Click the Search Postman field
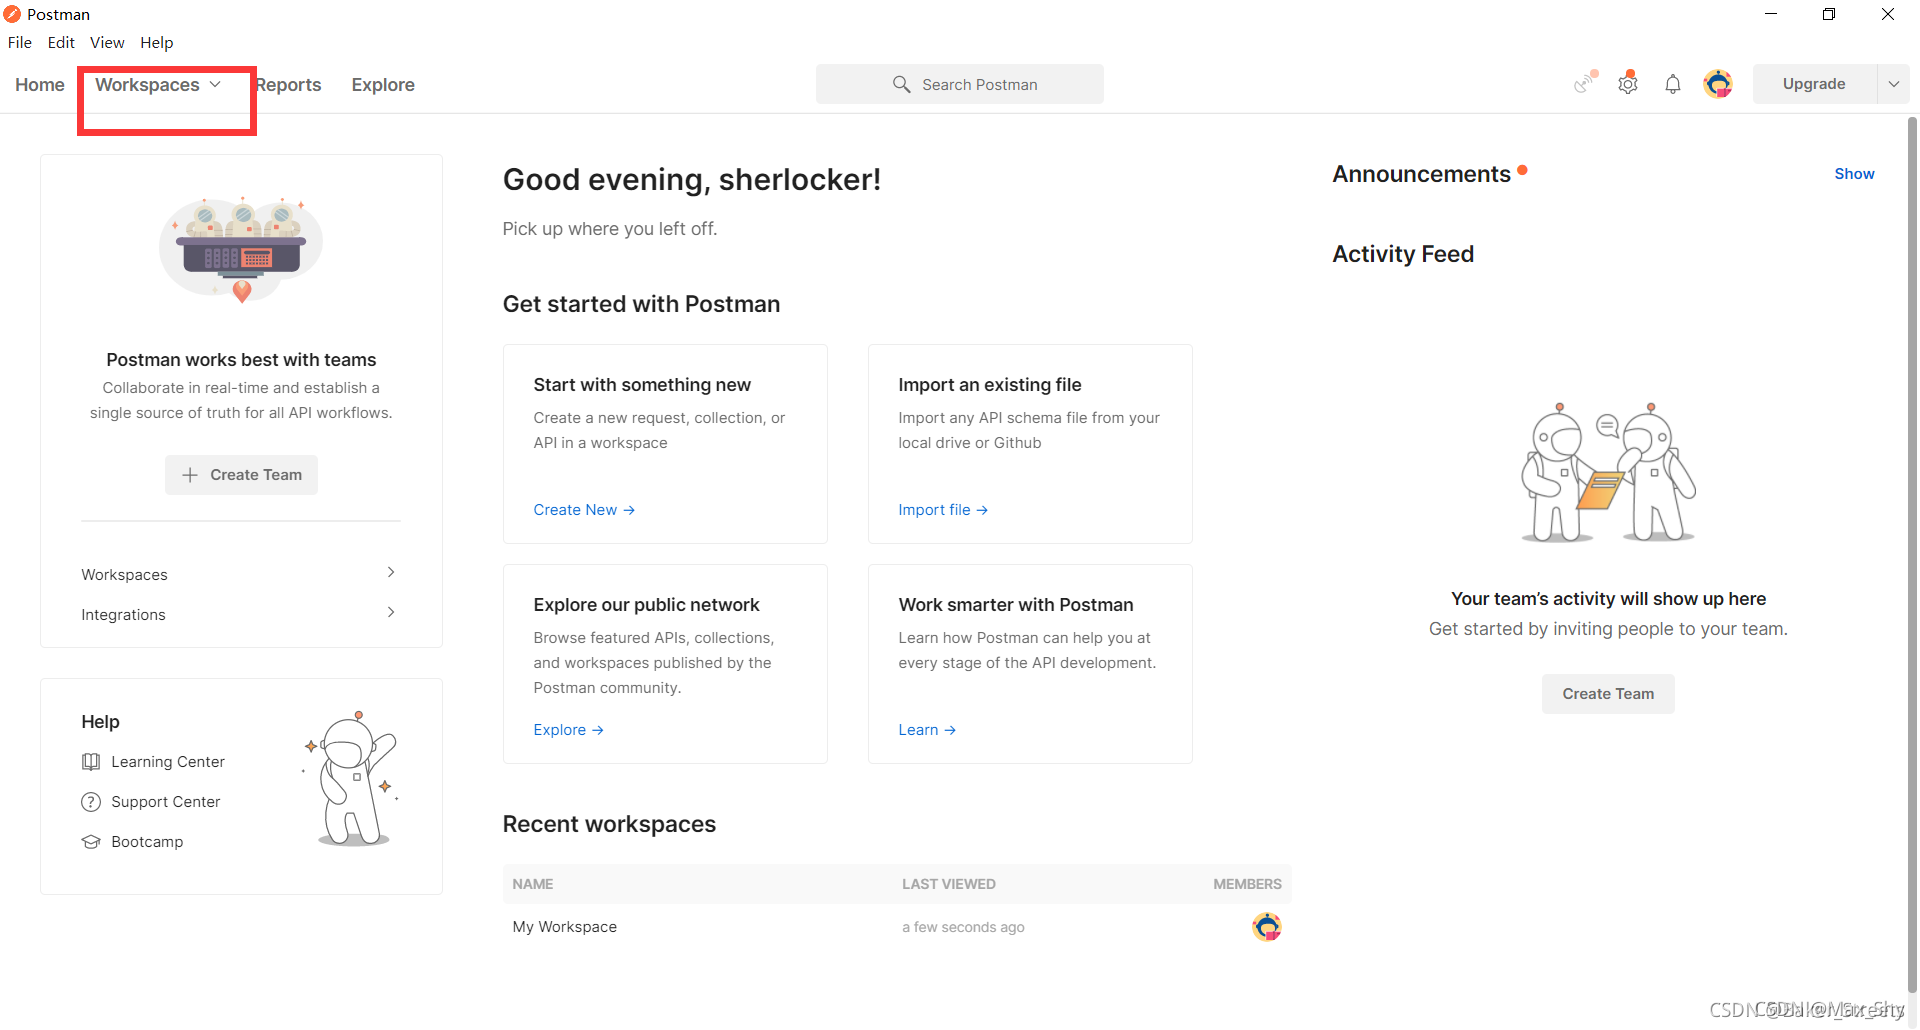 (x=960, y=84)
